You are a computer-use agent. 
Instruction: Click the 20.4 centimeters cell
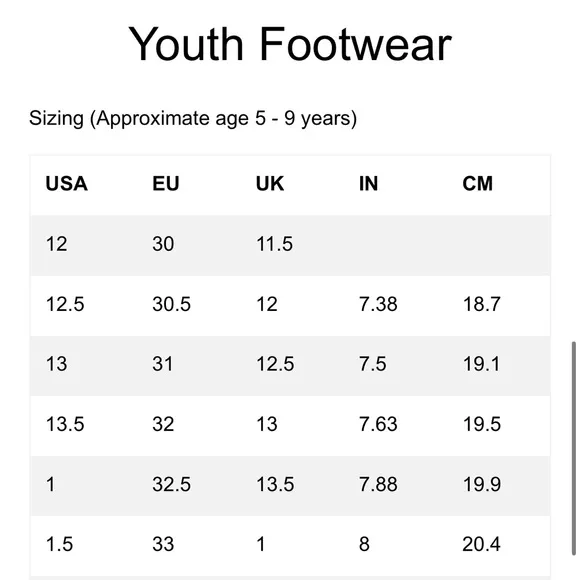coord(482,544)
